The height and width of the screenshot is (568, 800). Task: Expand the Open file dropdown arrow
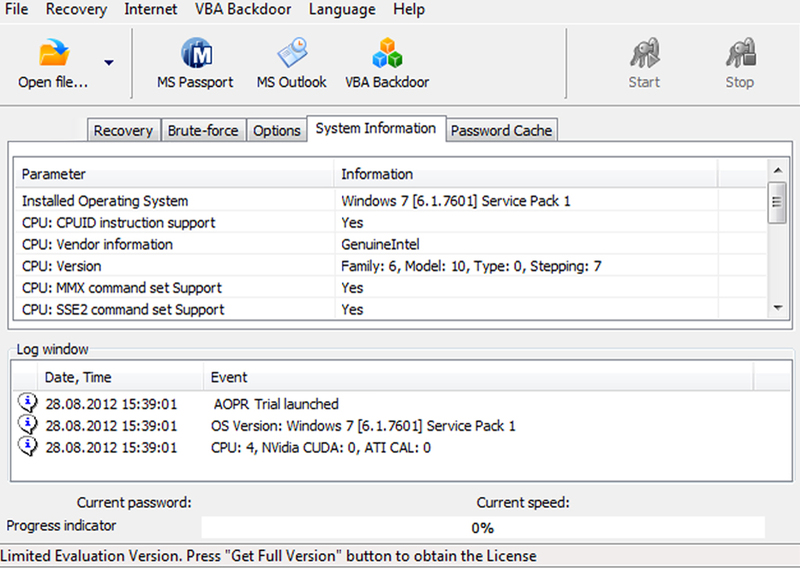tap(109, 62)
